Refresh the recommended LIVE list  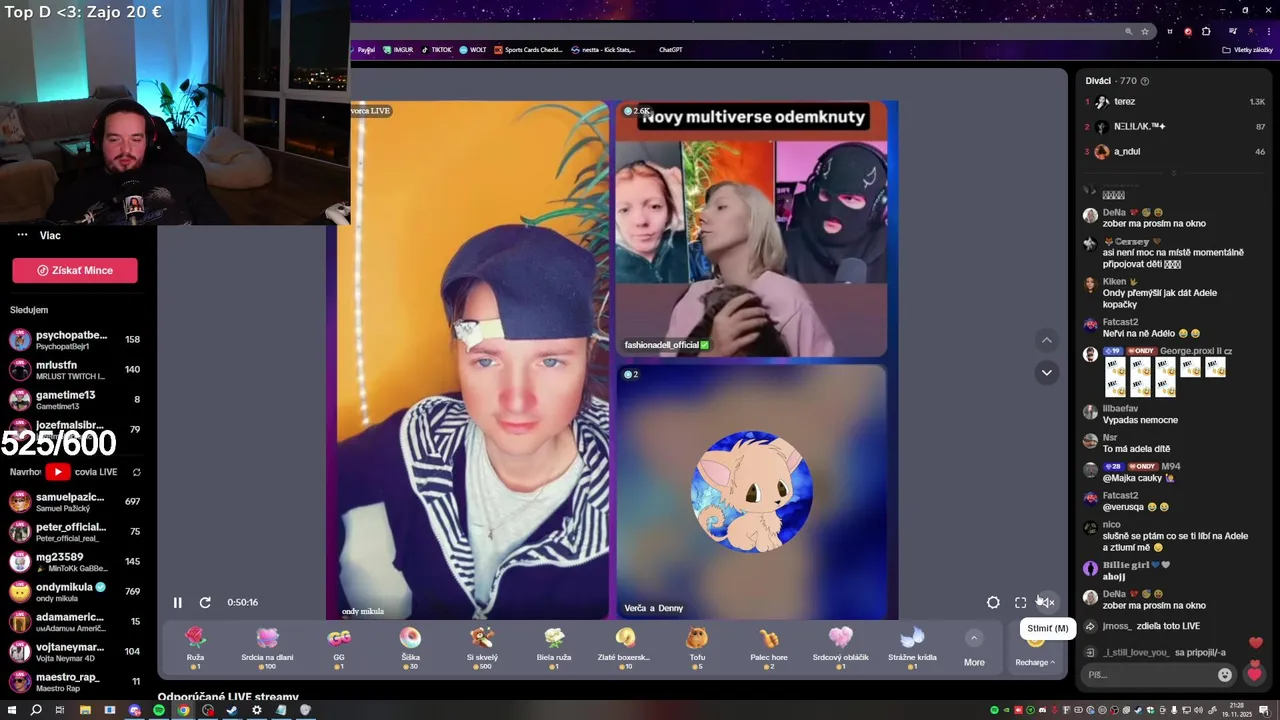tap(136, 472)
